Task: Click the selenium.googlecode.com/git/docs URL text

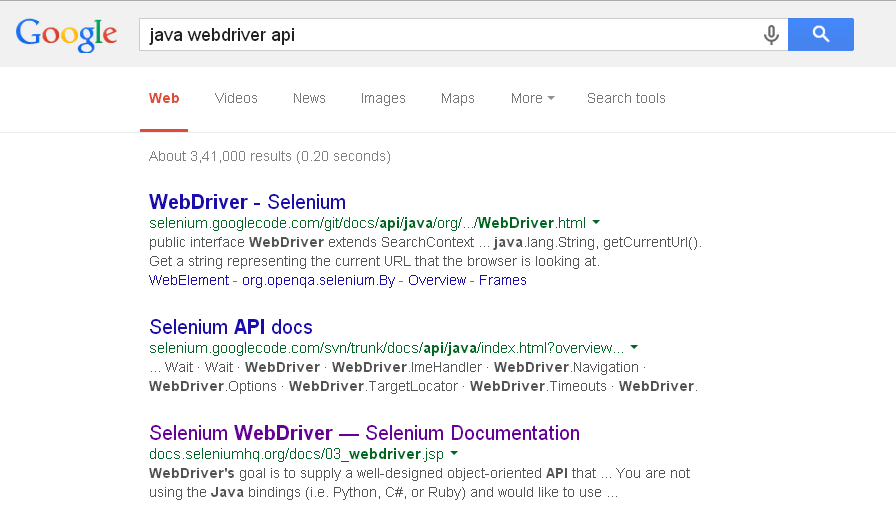Action: click(367, 223)
